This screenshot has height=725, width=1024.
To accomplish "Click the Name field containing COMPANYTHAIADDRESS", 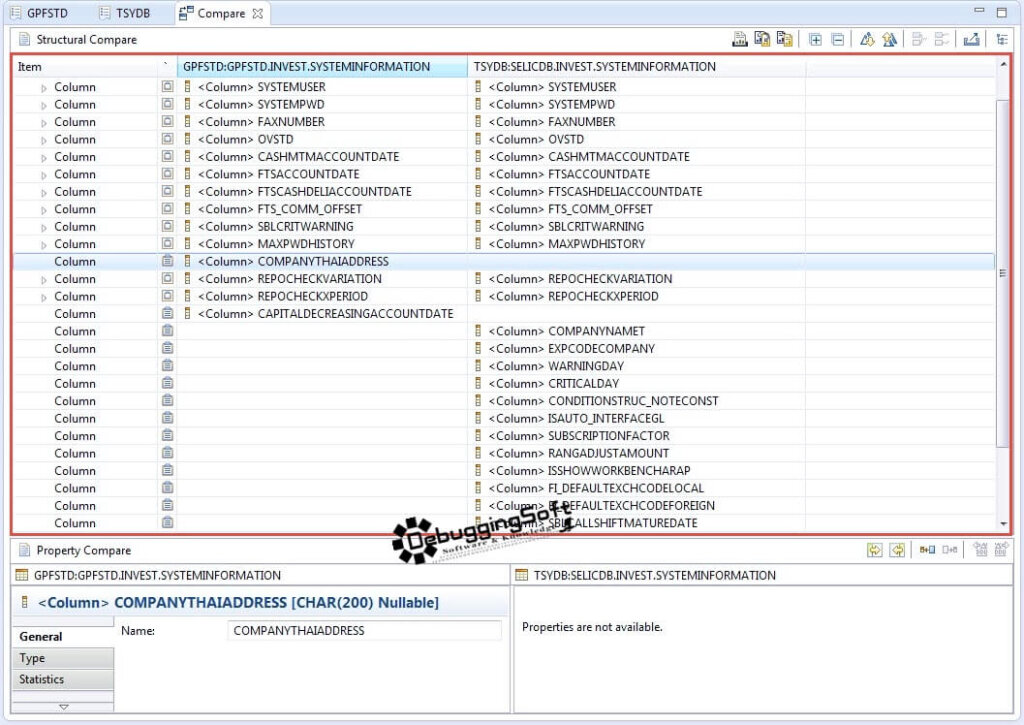I will (364, 630).
